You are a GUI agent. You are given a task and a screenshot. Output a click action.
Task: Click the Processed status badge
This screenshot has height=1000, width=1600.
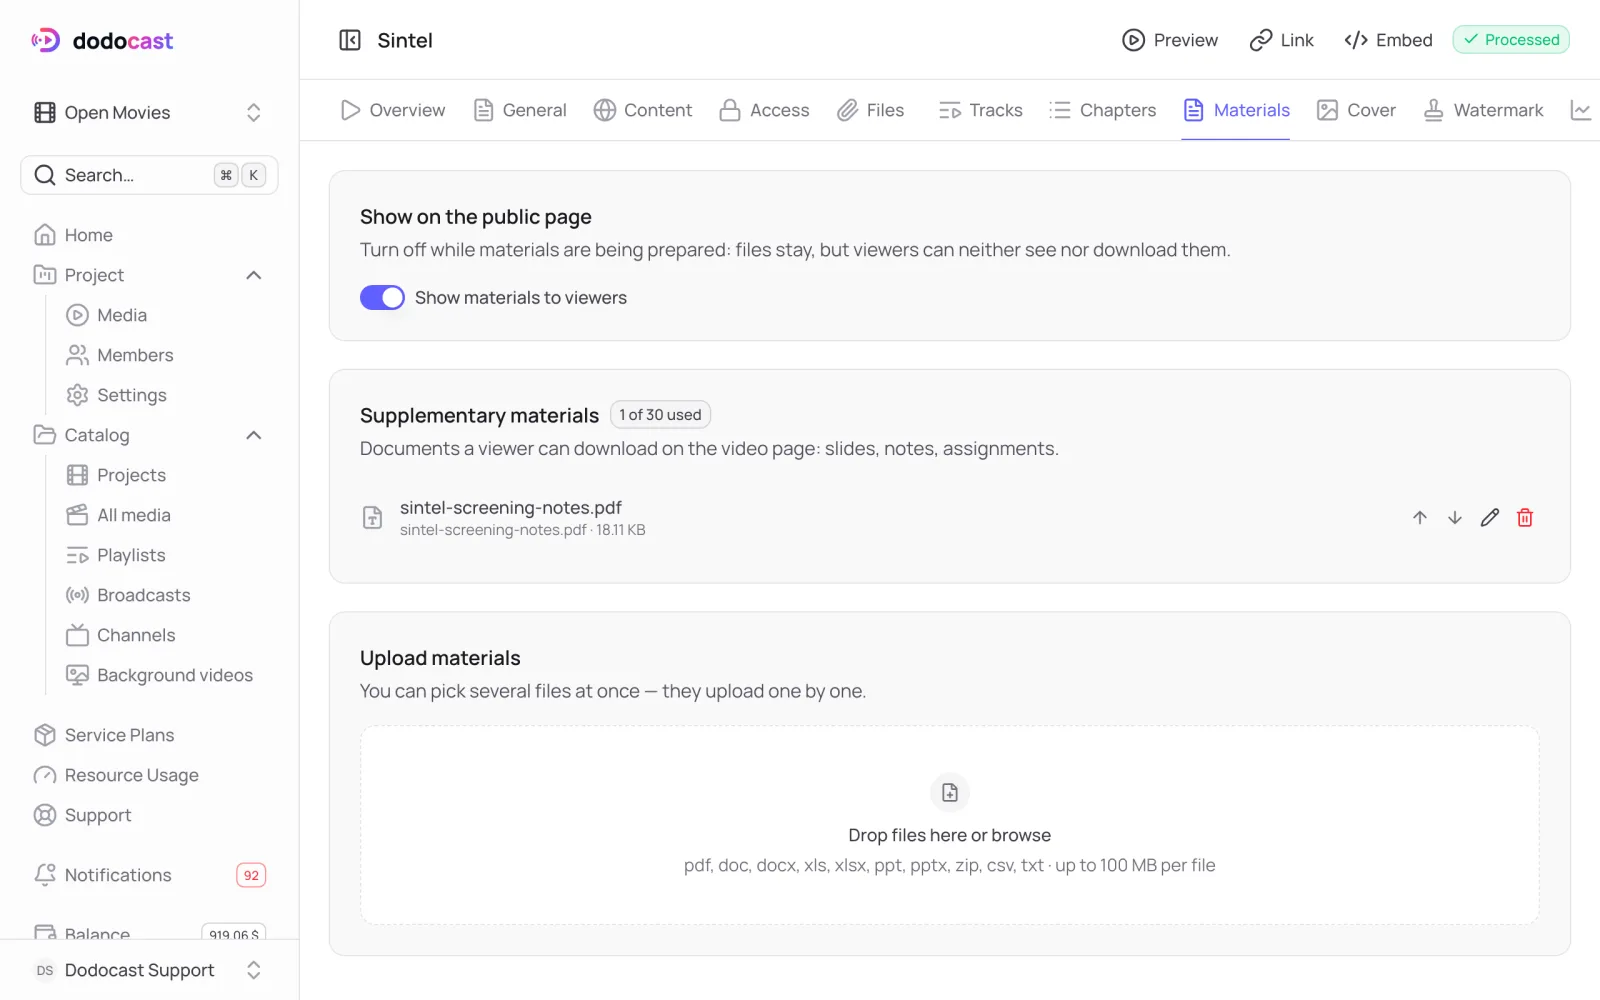tap(1511, 40)
